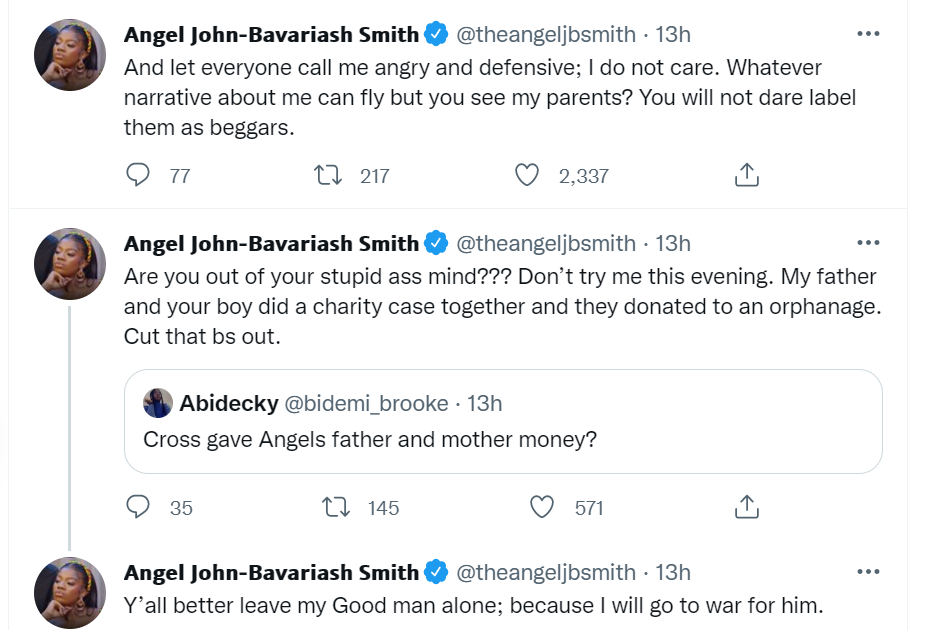The image size is (928, 630).
Task: Open more options on 'Good man' tweet
Action: tap(868, 572)
